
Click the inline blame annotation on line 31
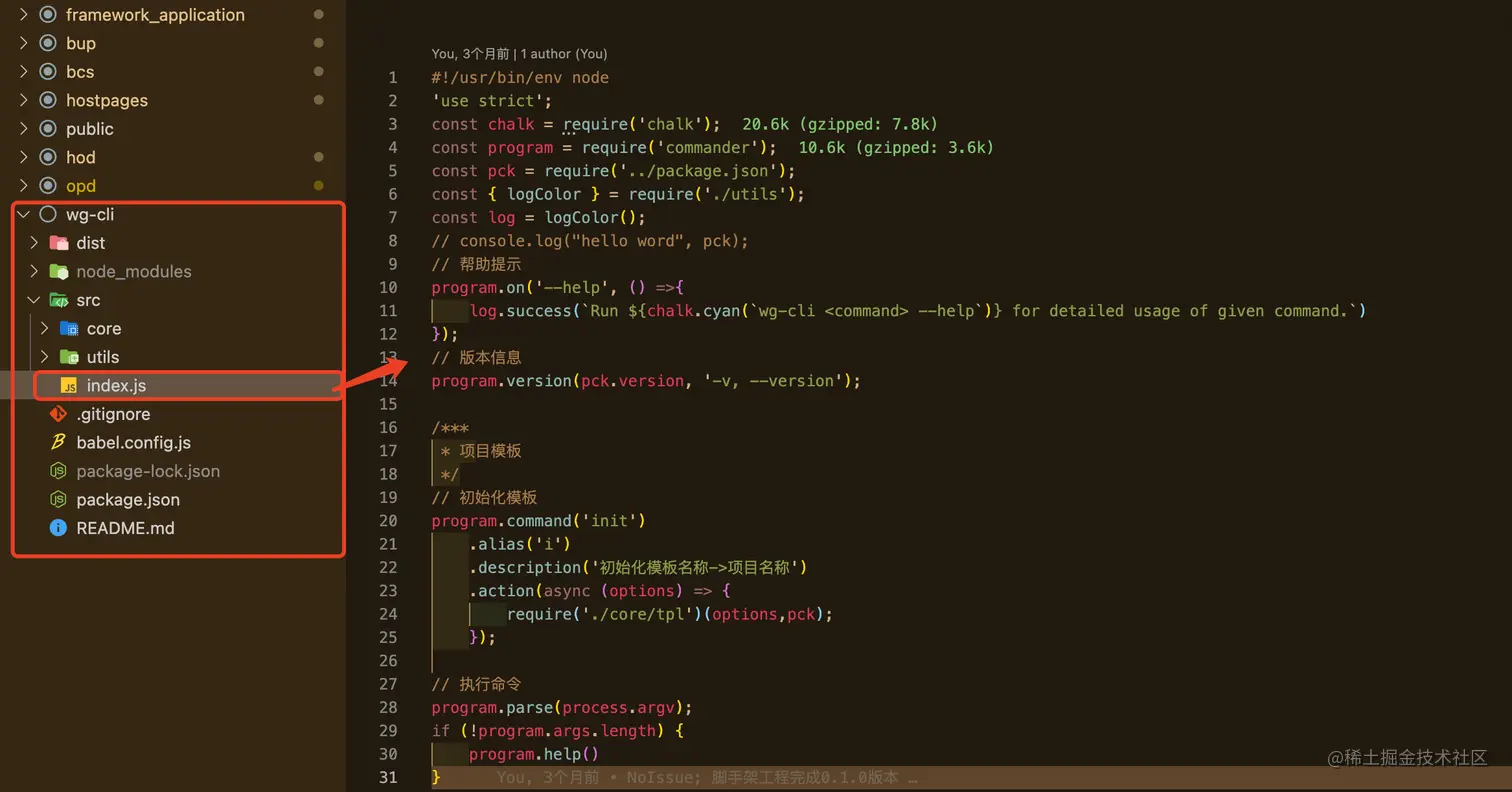[707, 777]
